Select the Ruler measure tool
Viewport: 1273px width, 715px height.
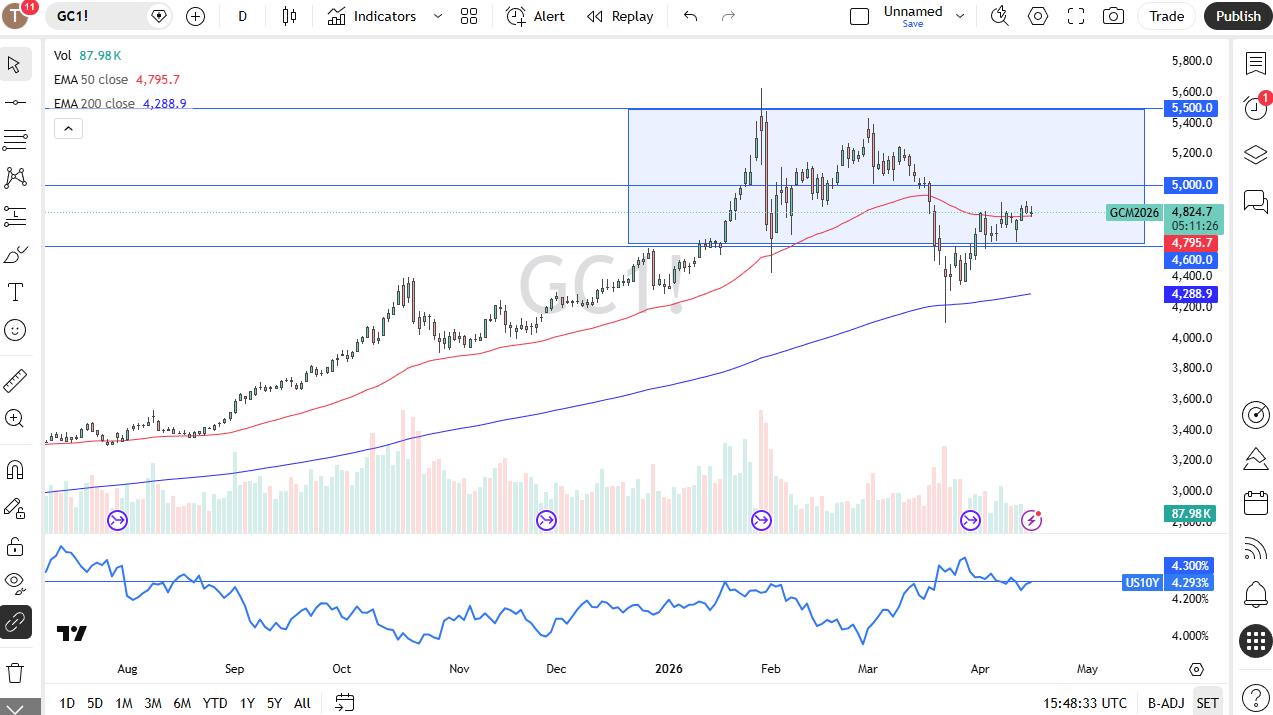15,380
